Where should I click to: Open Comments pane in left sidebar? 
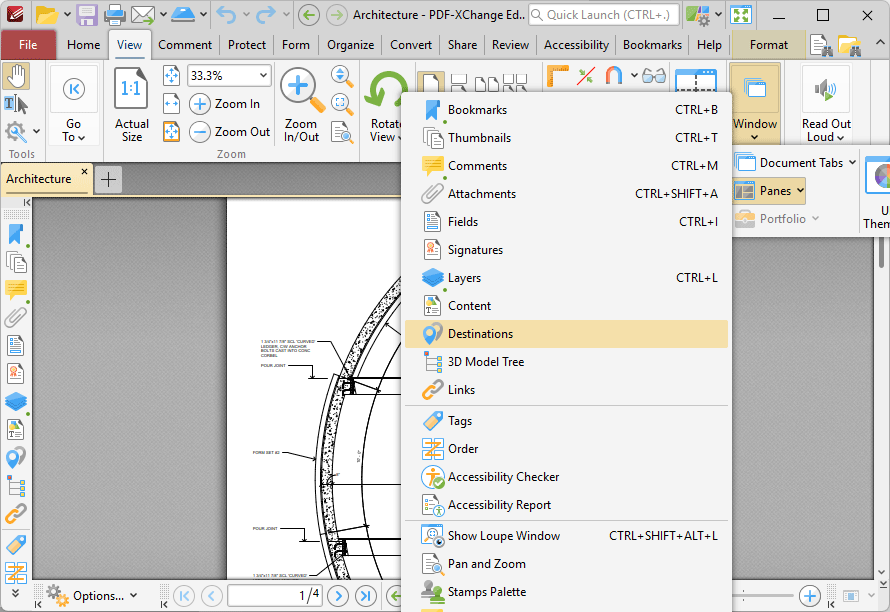click(16, 290)
